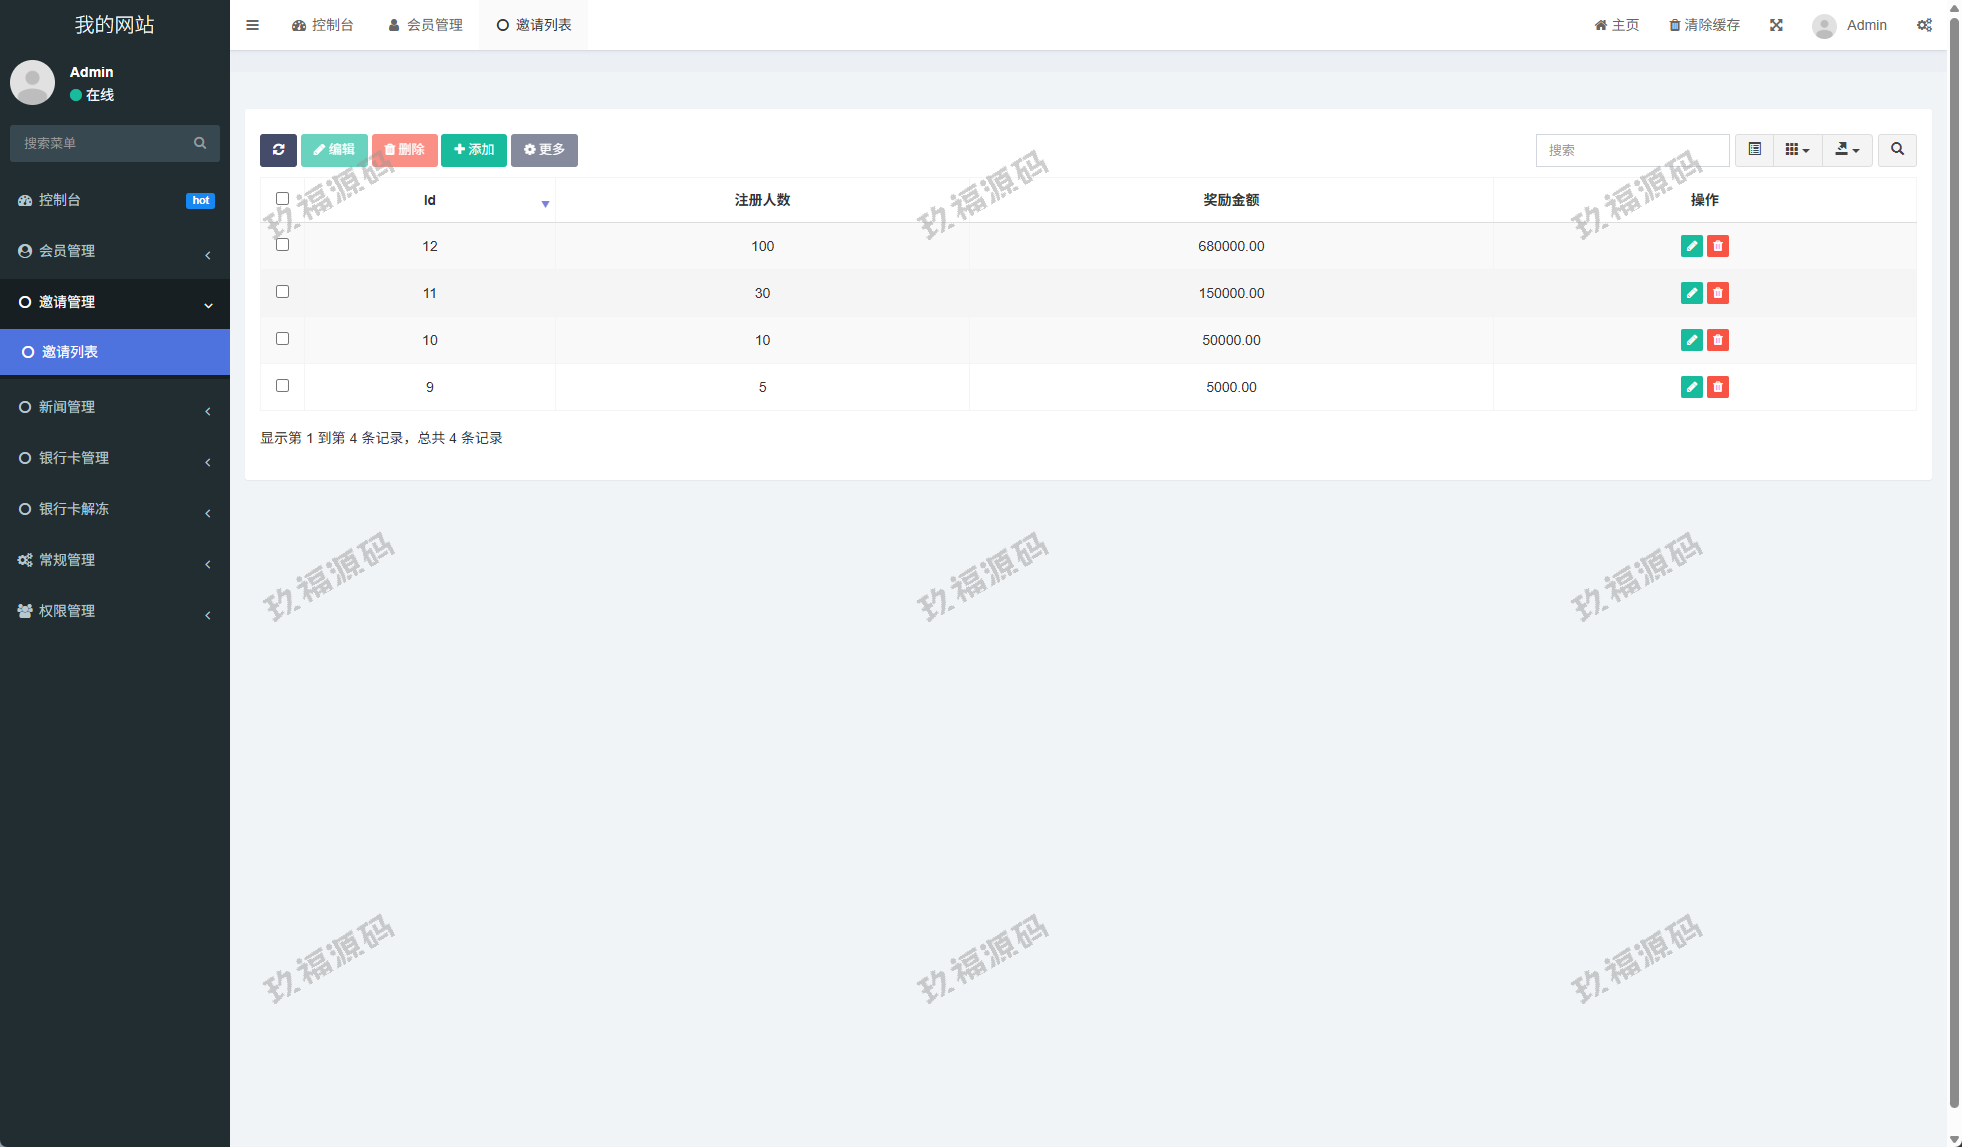Click green edit icon for row 12
This screenshot has height=1147, width=1962.
(1691, 246)
